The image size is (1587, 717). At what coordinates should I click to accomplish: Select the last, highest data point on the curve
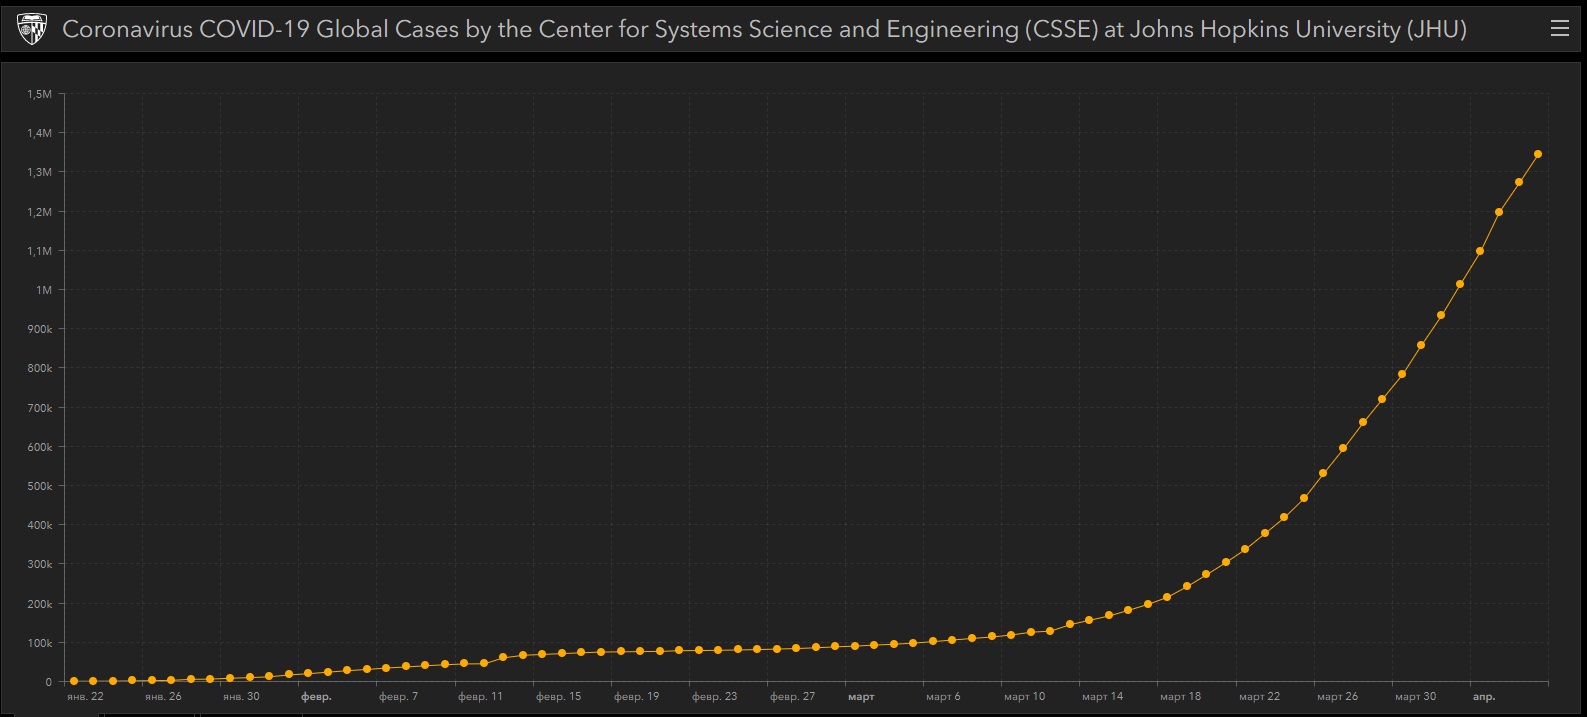[1538, 154]
